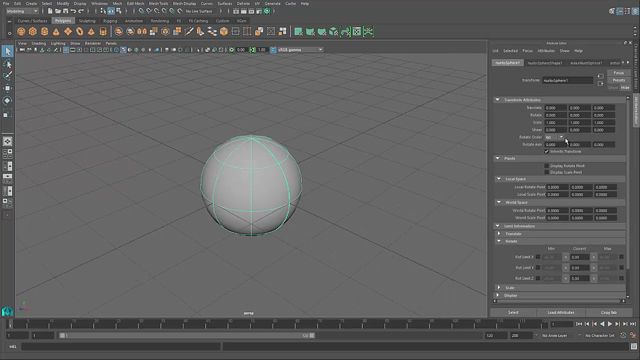Click the Multi-Cut knife shelf icon
This screenshot has width=640, height=360.
tap(189, 31)
